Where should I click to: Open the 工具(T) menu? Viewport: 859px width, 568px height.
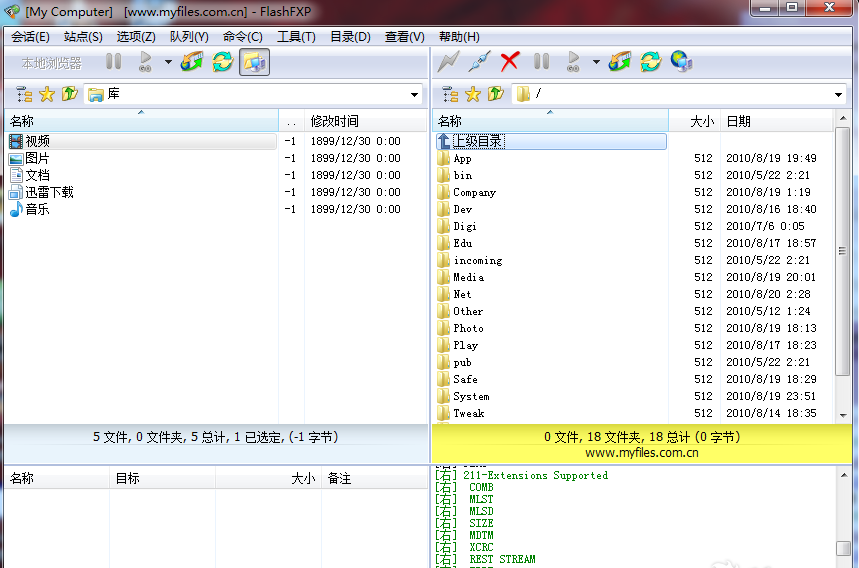click(296, 37)
